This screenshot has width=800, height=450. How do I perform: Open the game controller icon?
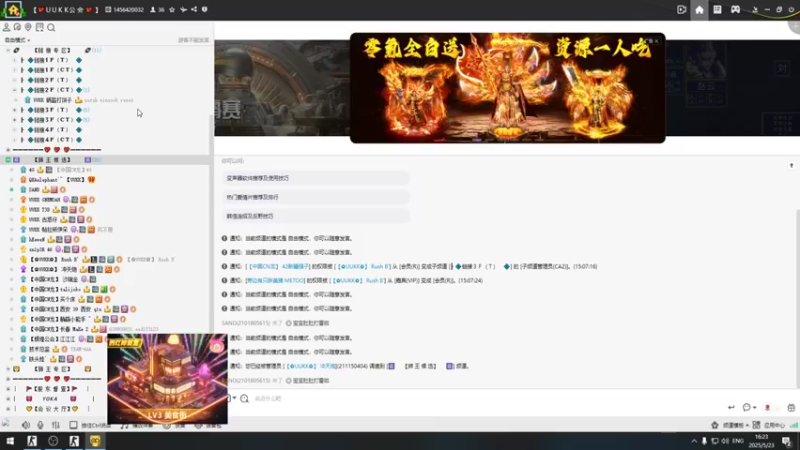pyautogui.click(x=735, y=10)
